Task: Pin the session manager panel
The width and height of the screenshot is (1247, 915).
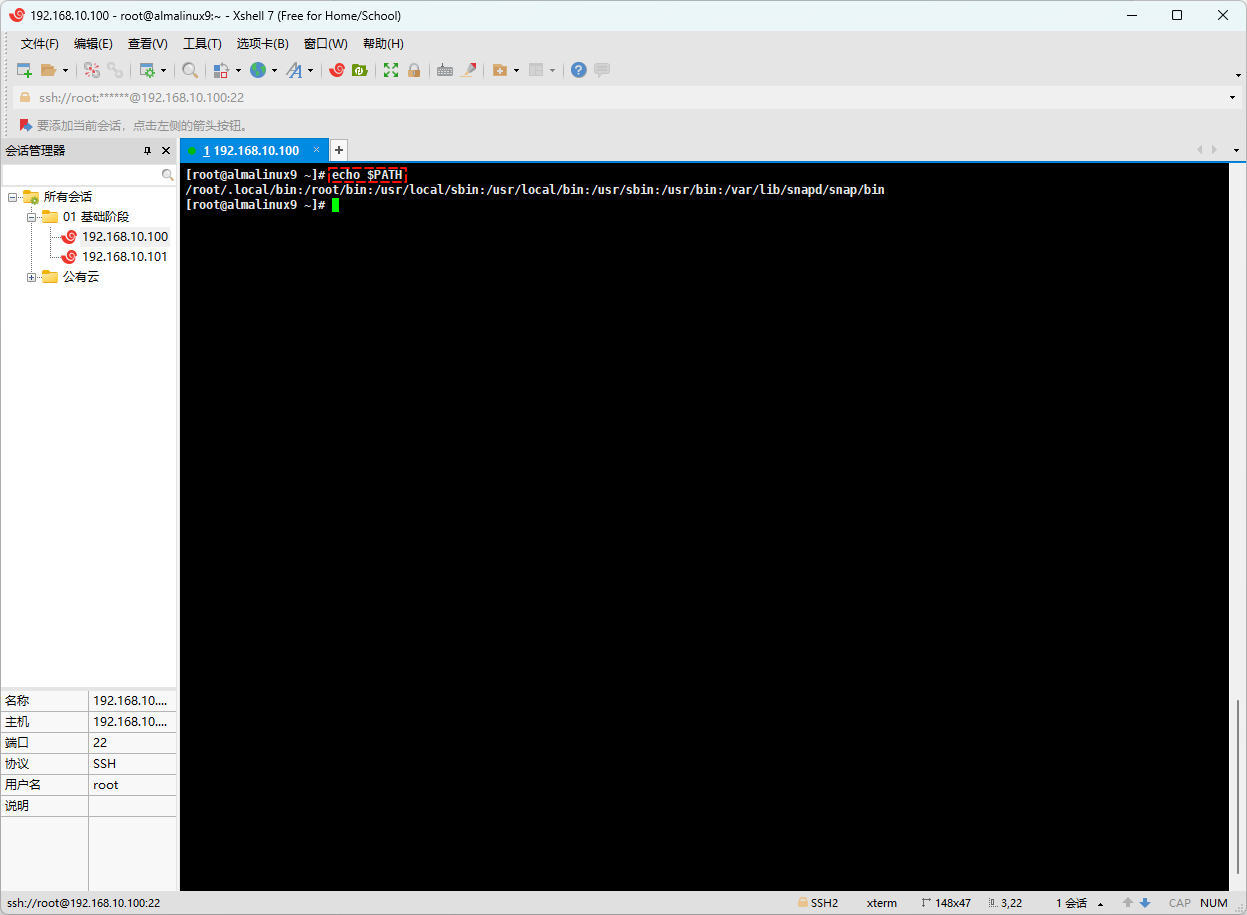Action: click(147, 151)
